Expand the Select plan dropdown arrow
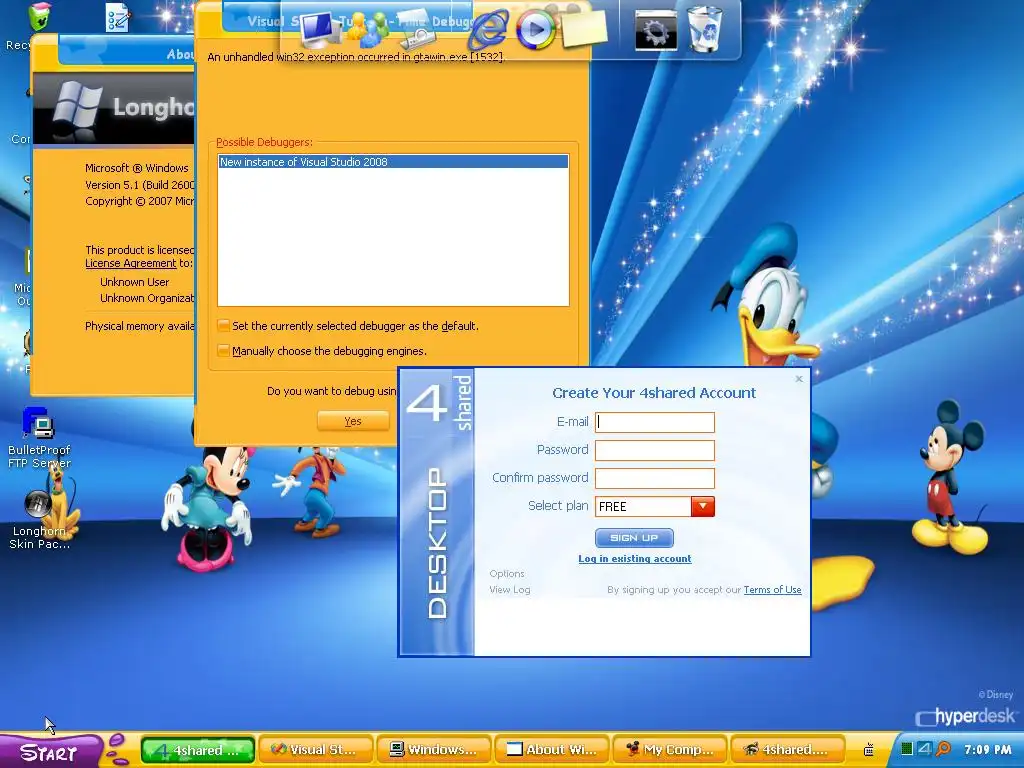Viewport: 1024px width, 768px height. pyautogui.click(x=703, y=506)
